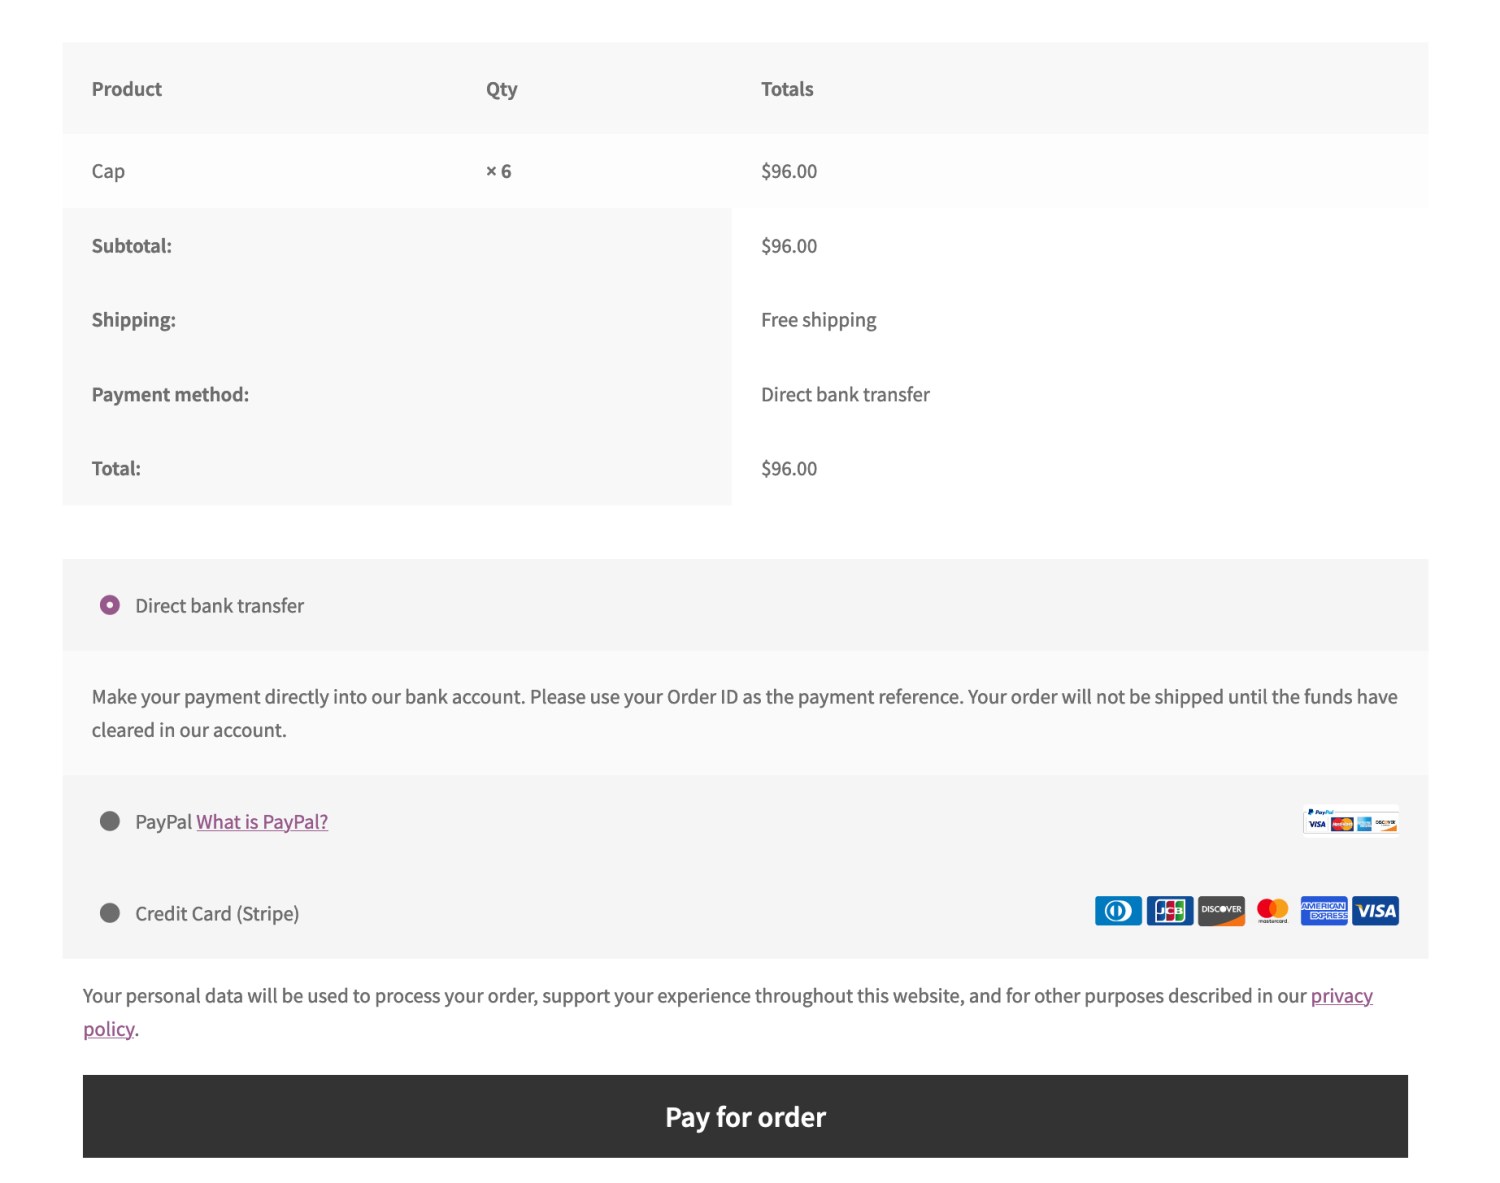Select the Direct bank transfer payment option
1500x1183 pixels.
point(110,605)
